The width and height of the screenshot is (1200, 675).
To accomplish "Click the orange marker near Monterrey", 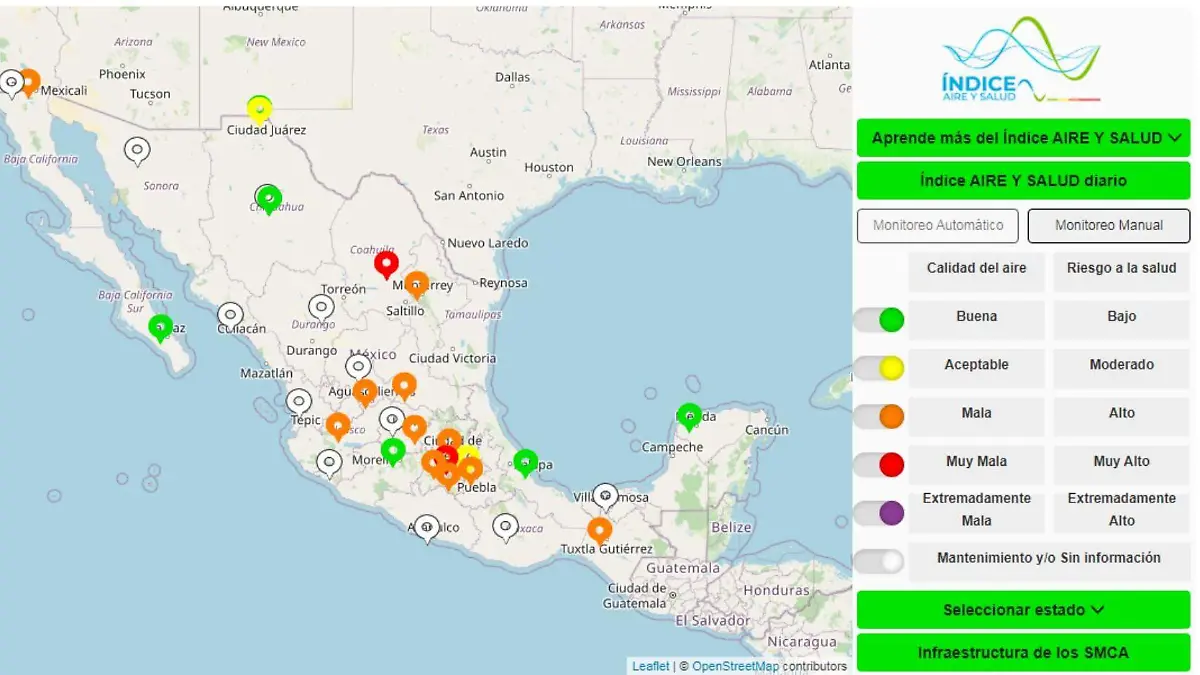I will 417,284.
